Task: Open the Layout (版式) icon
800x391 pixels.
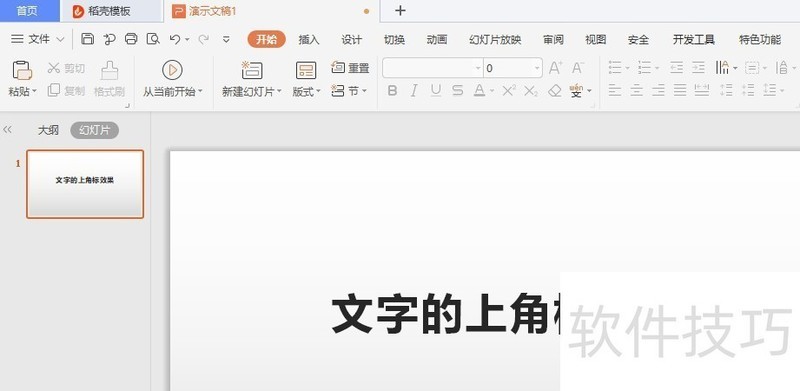Action: (306, 70)
